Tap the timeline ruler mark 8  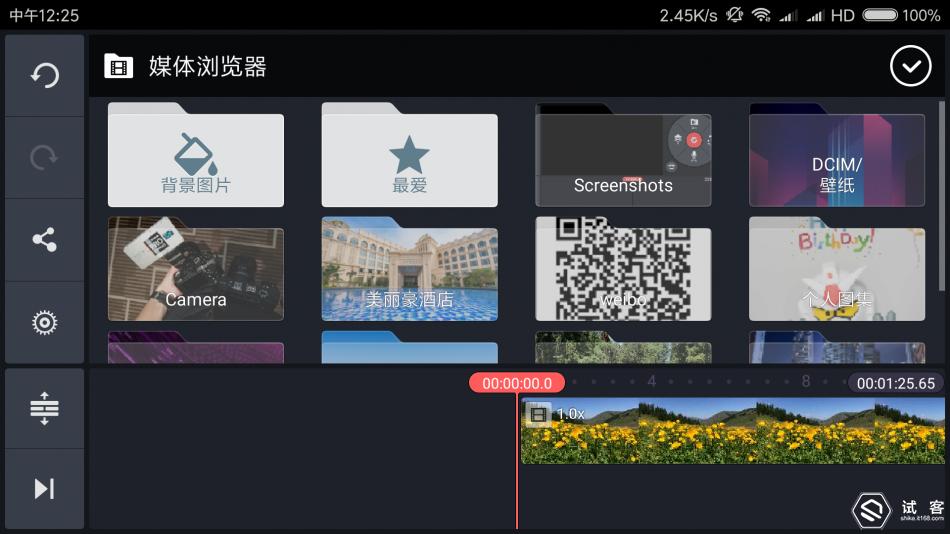806,381
